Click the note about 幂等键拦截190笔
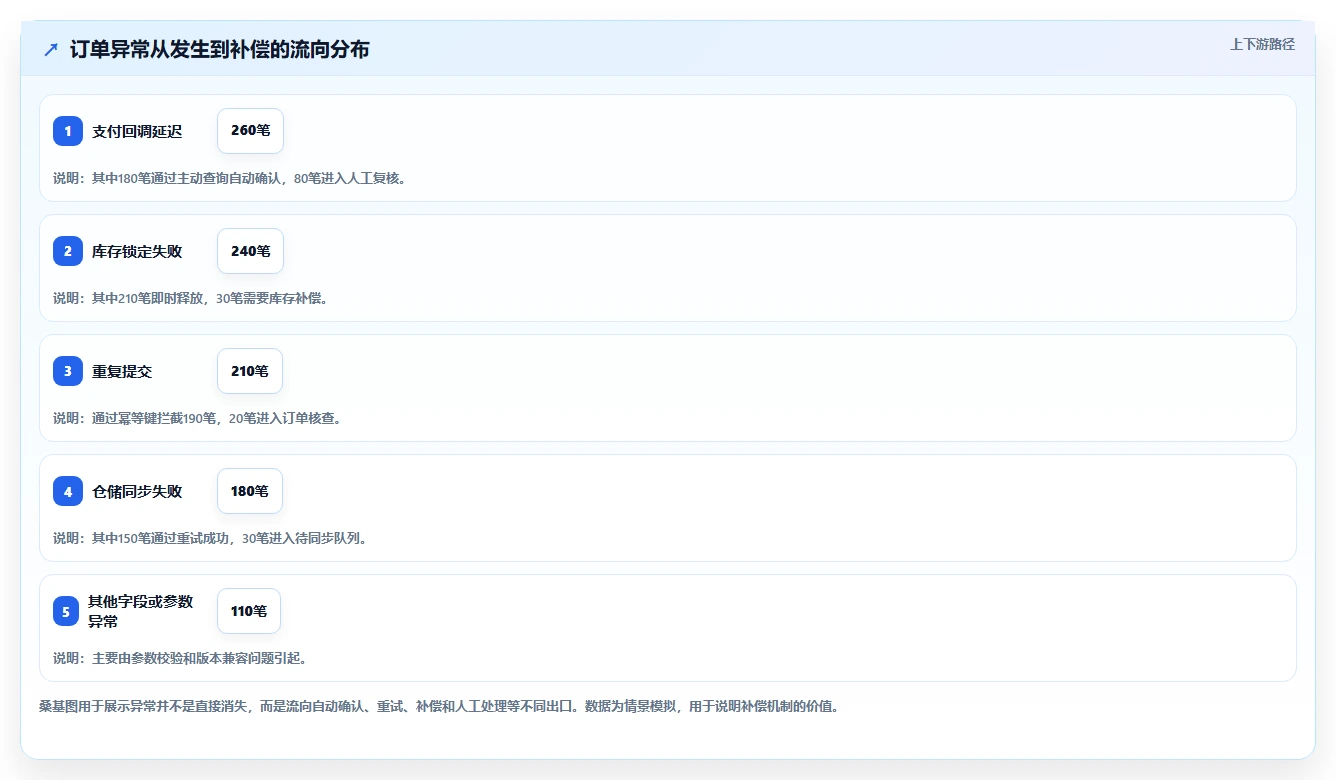1336x780 pixels. pyautogui.click(x=199, y=418)
